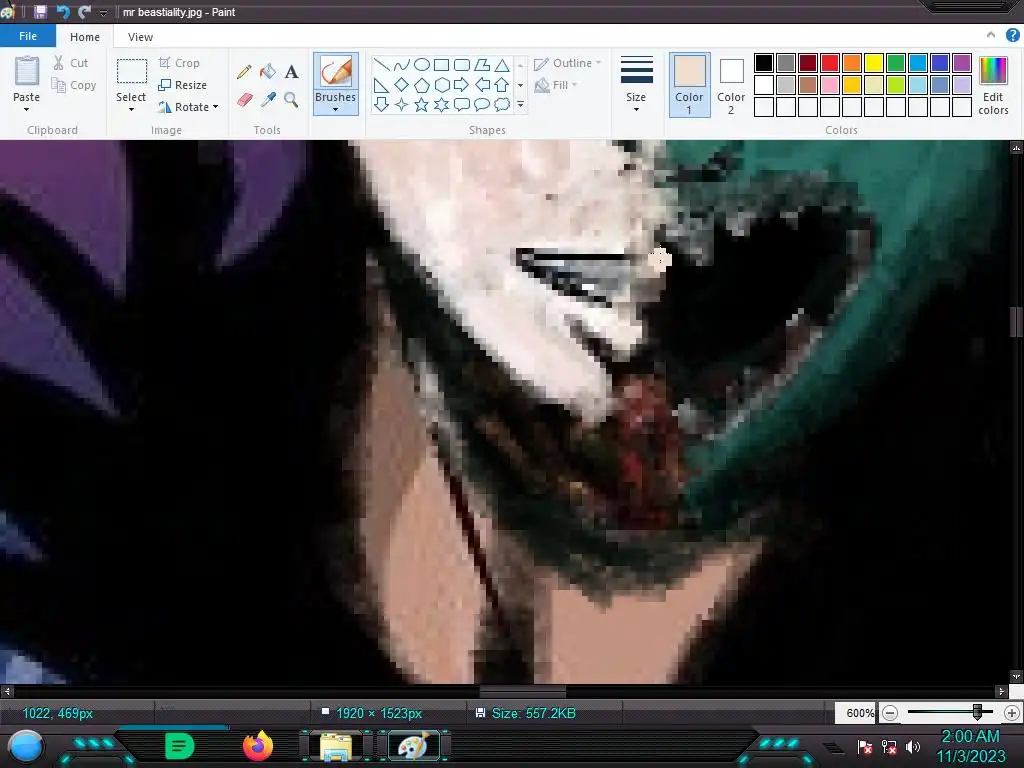Click the Brushes tool icon
The image size is (1024, 768).
[336, 71]
